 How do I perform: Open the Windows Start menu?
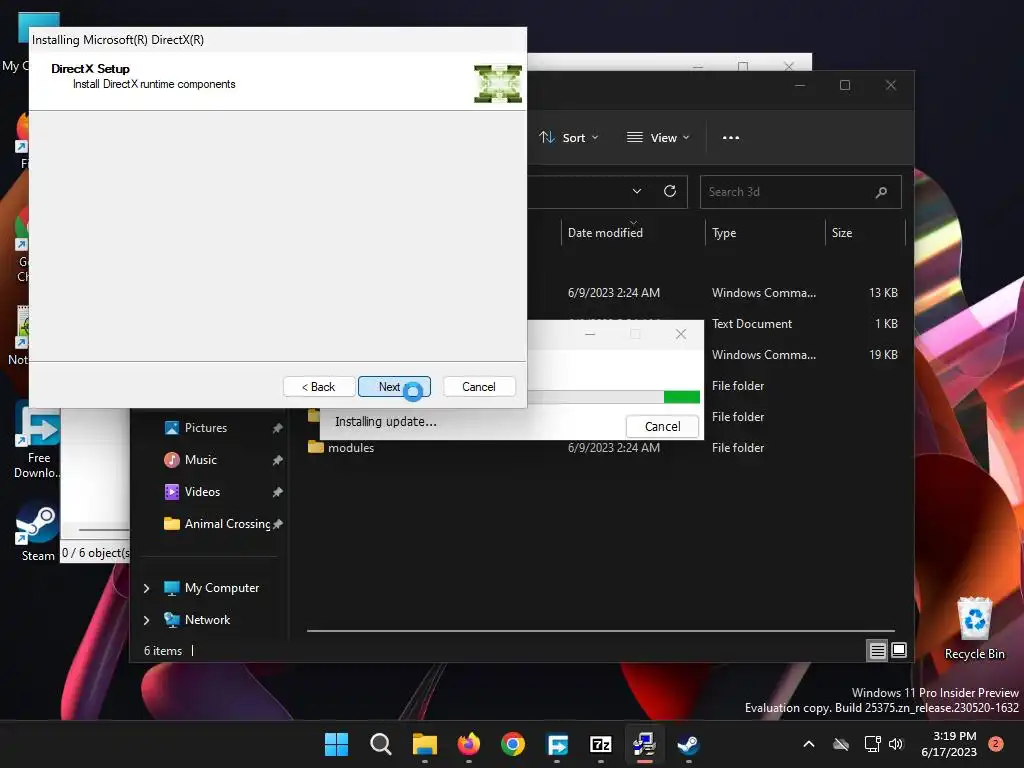pos(336,744)
